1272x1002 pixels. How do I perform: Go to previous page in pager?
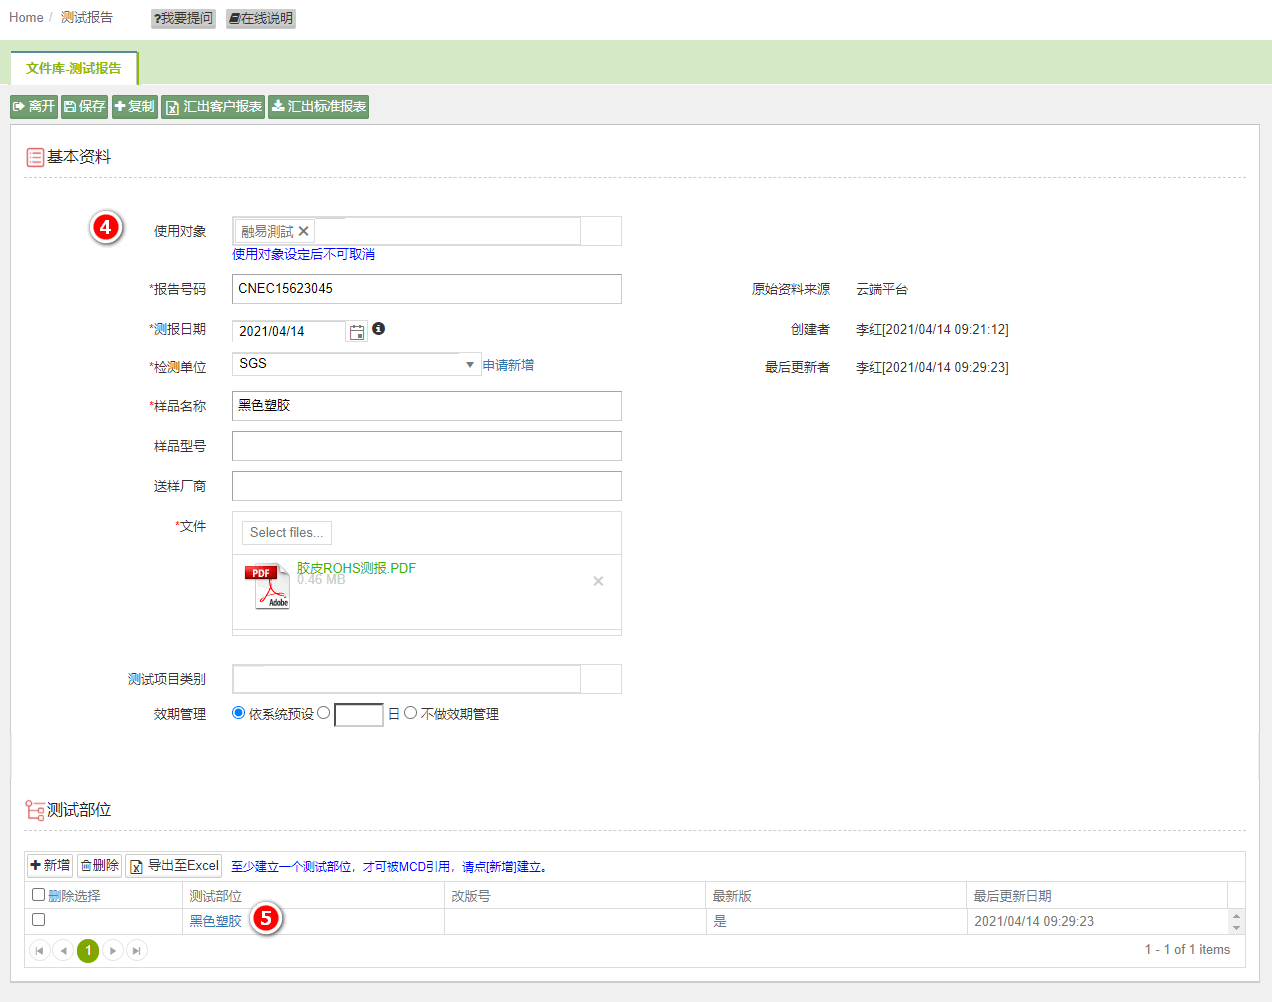(63, 950)
